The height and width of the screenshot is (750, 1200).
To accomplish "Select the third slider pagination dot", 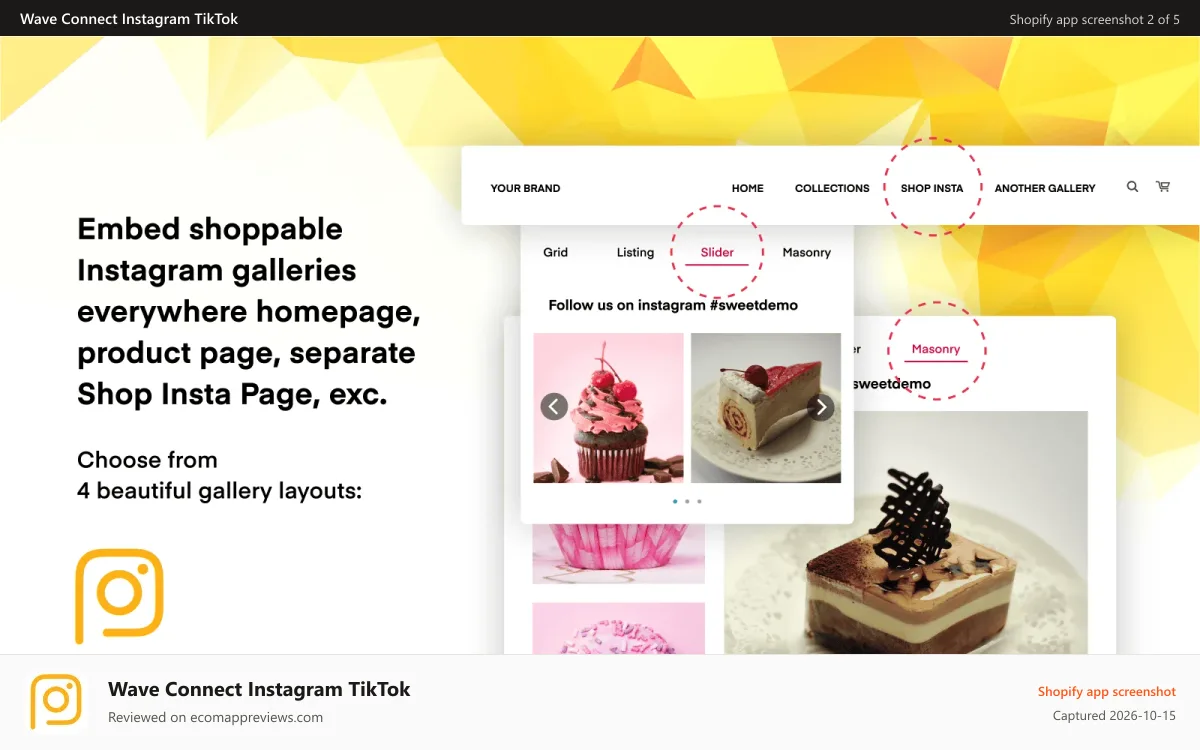I will point(699,501).
